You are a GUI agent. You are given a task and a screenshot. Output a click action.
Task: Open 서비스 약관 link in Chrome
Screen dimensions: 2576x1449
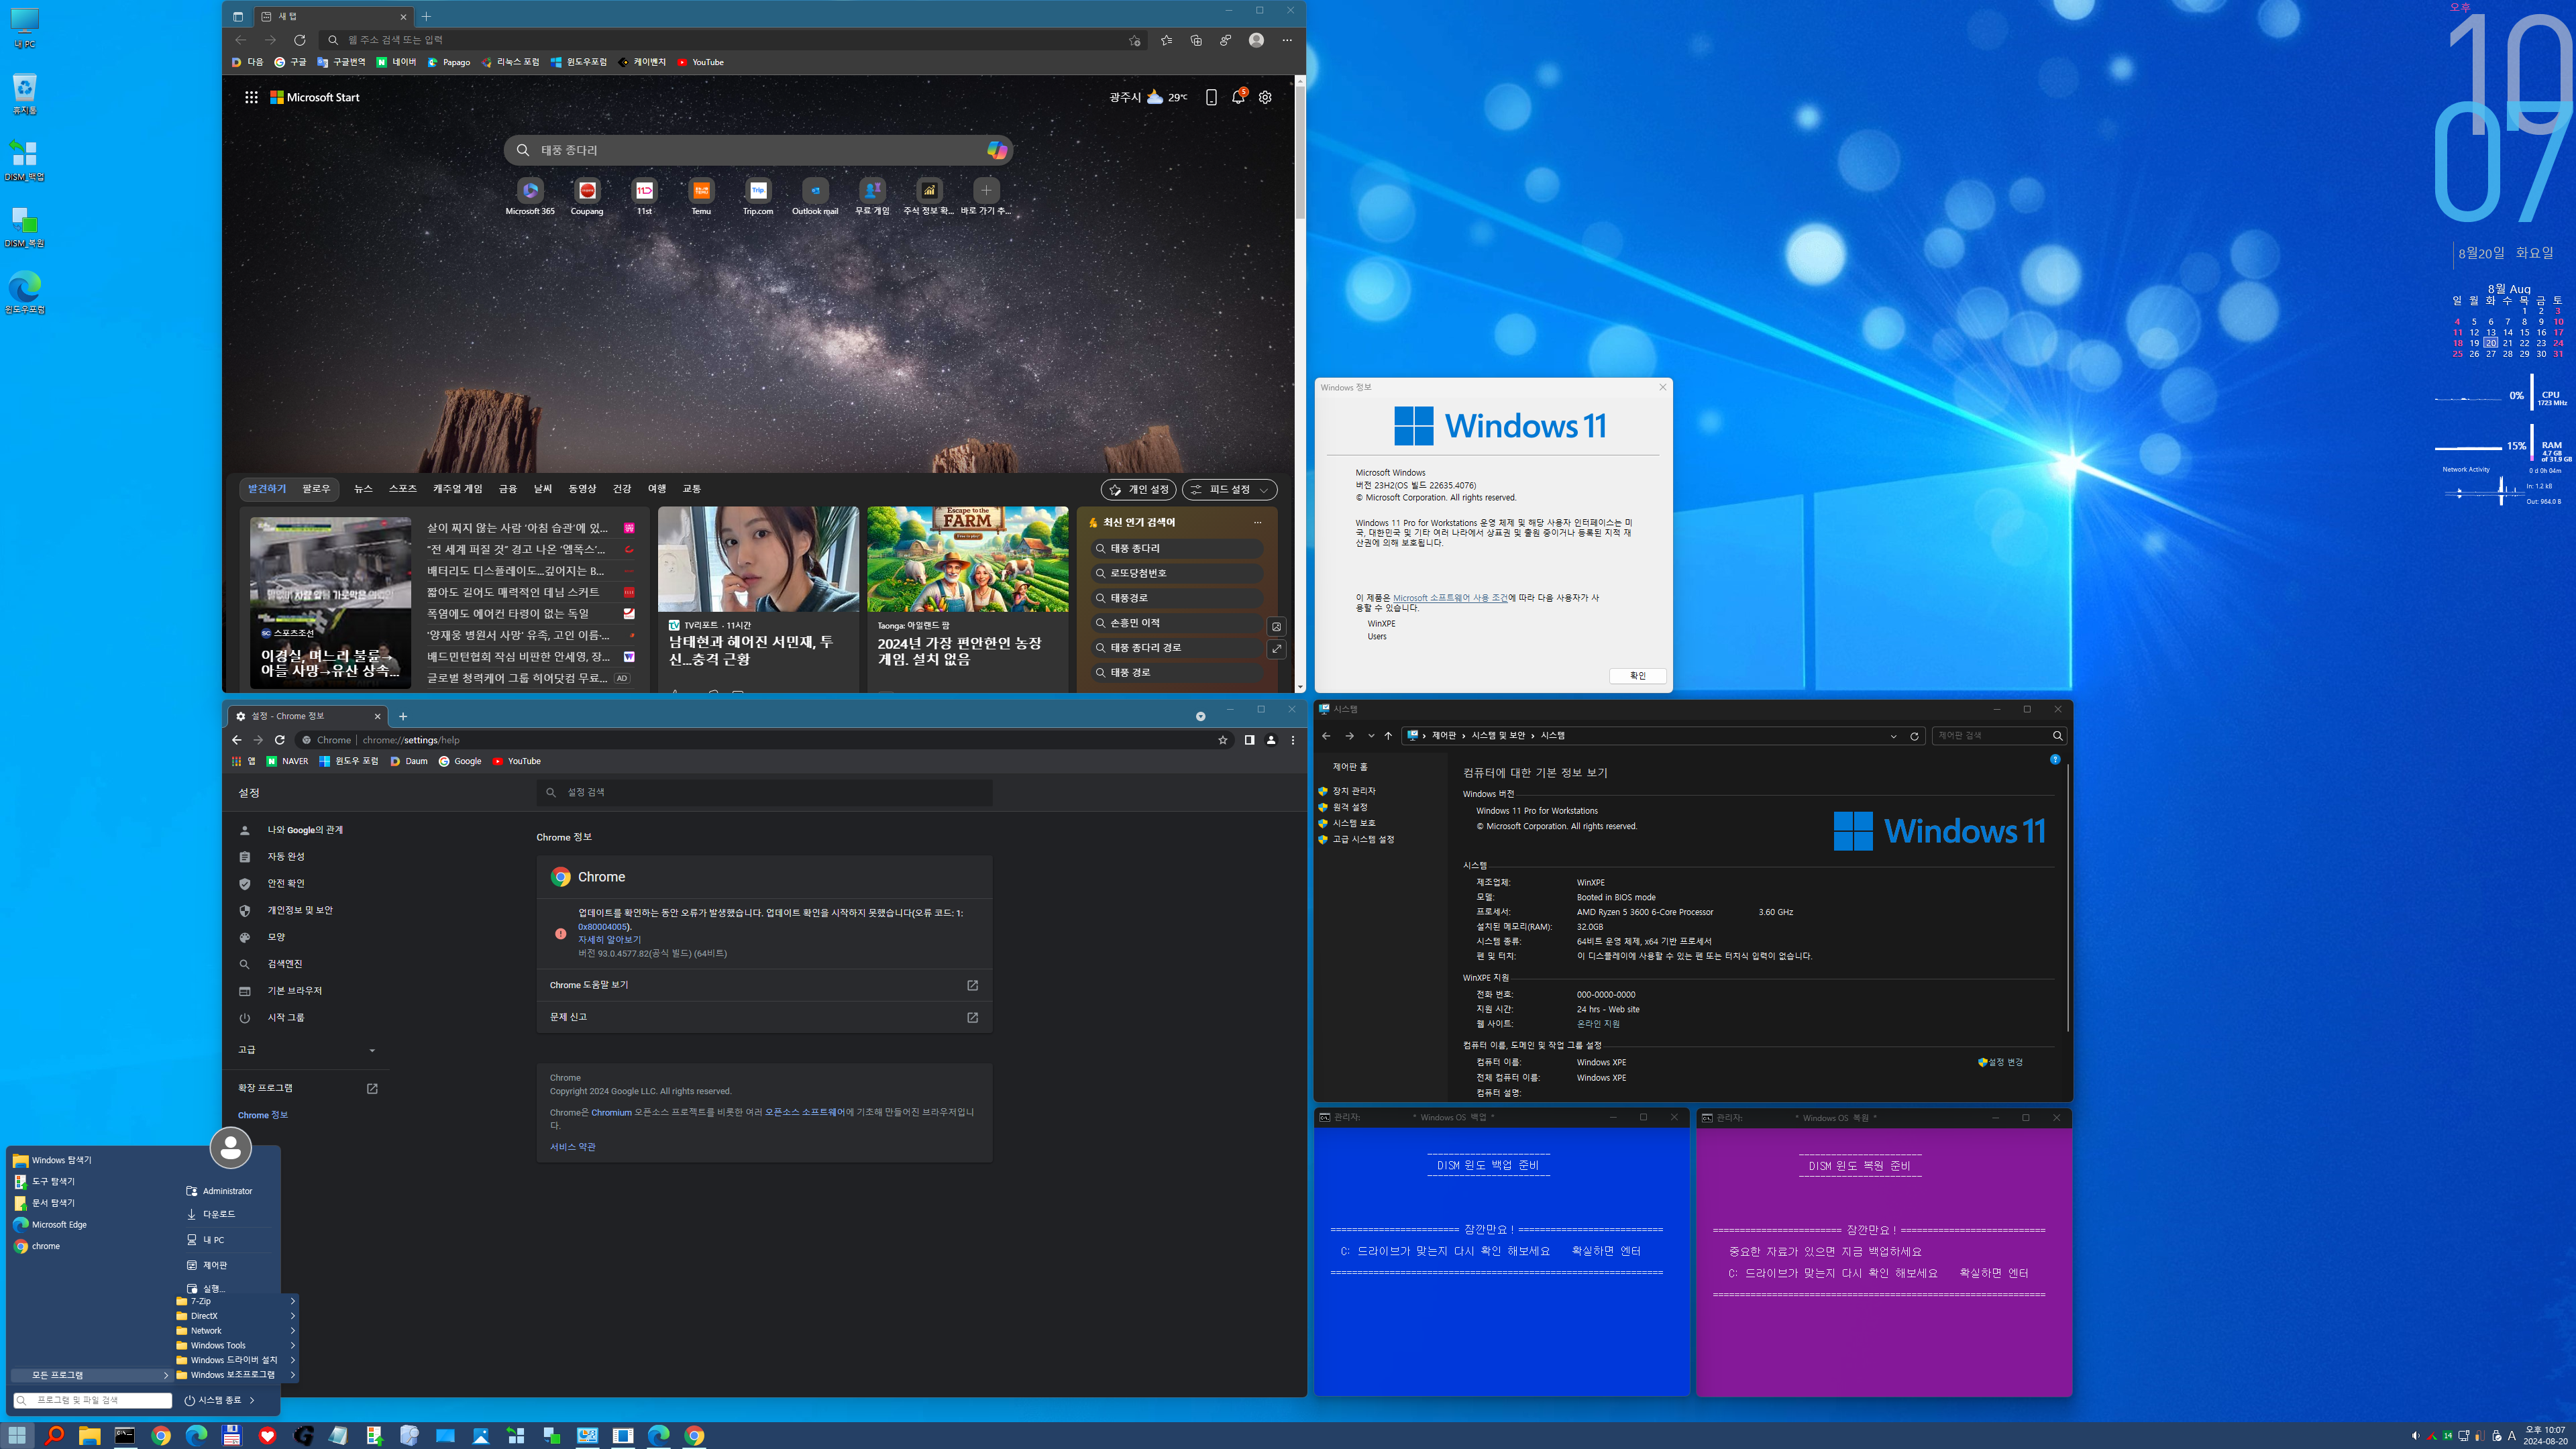coord(572,1147)
